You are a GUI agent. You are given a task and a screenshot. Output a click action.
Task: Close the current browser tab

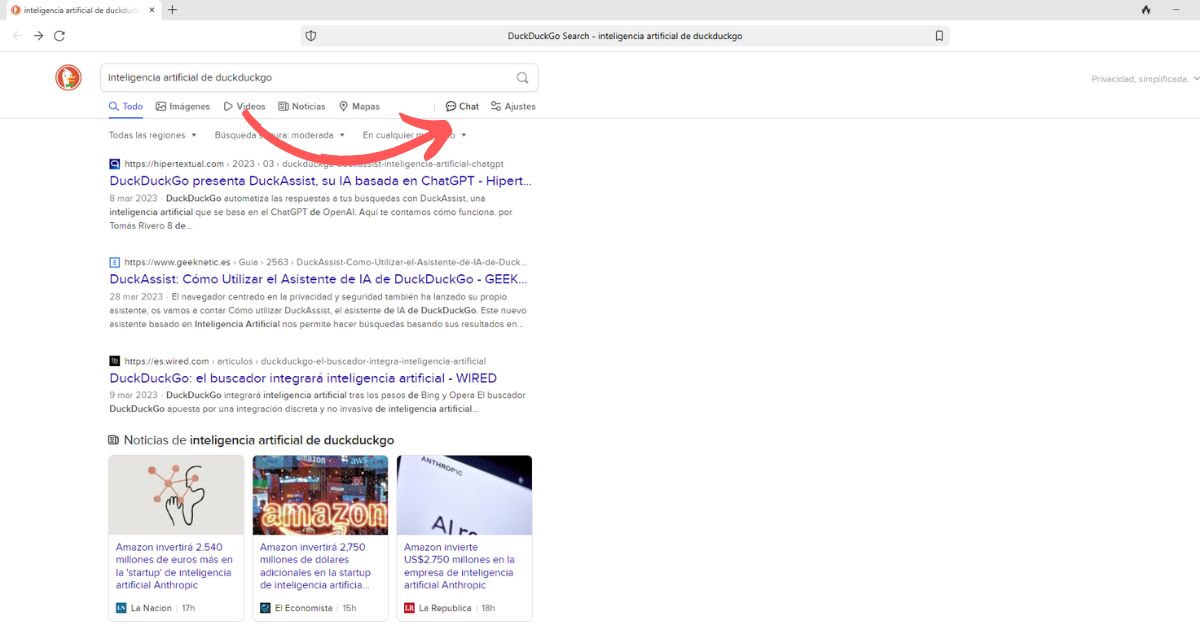150,10
